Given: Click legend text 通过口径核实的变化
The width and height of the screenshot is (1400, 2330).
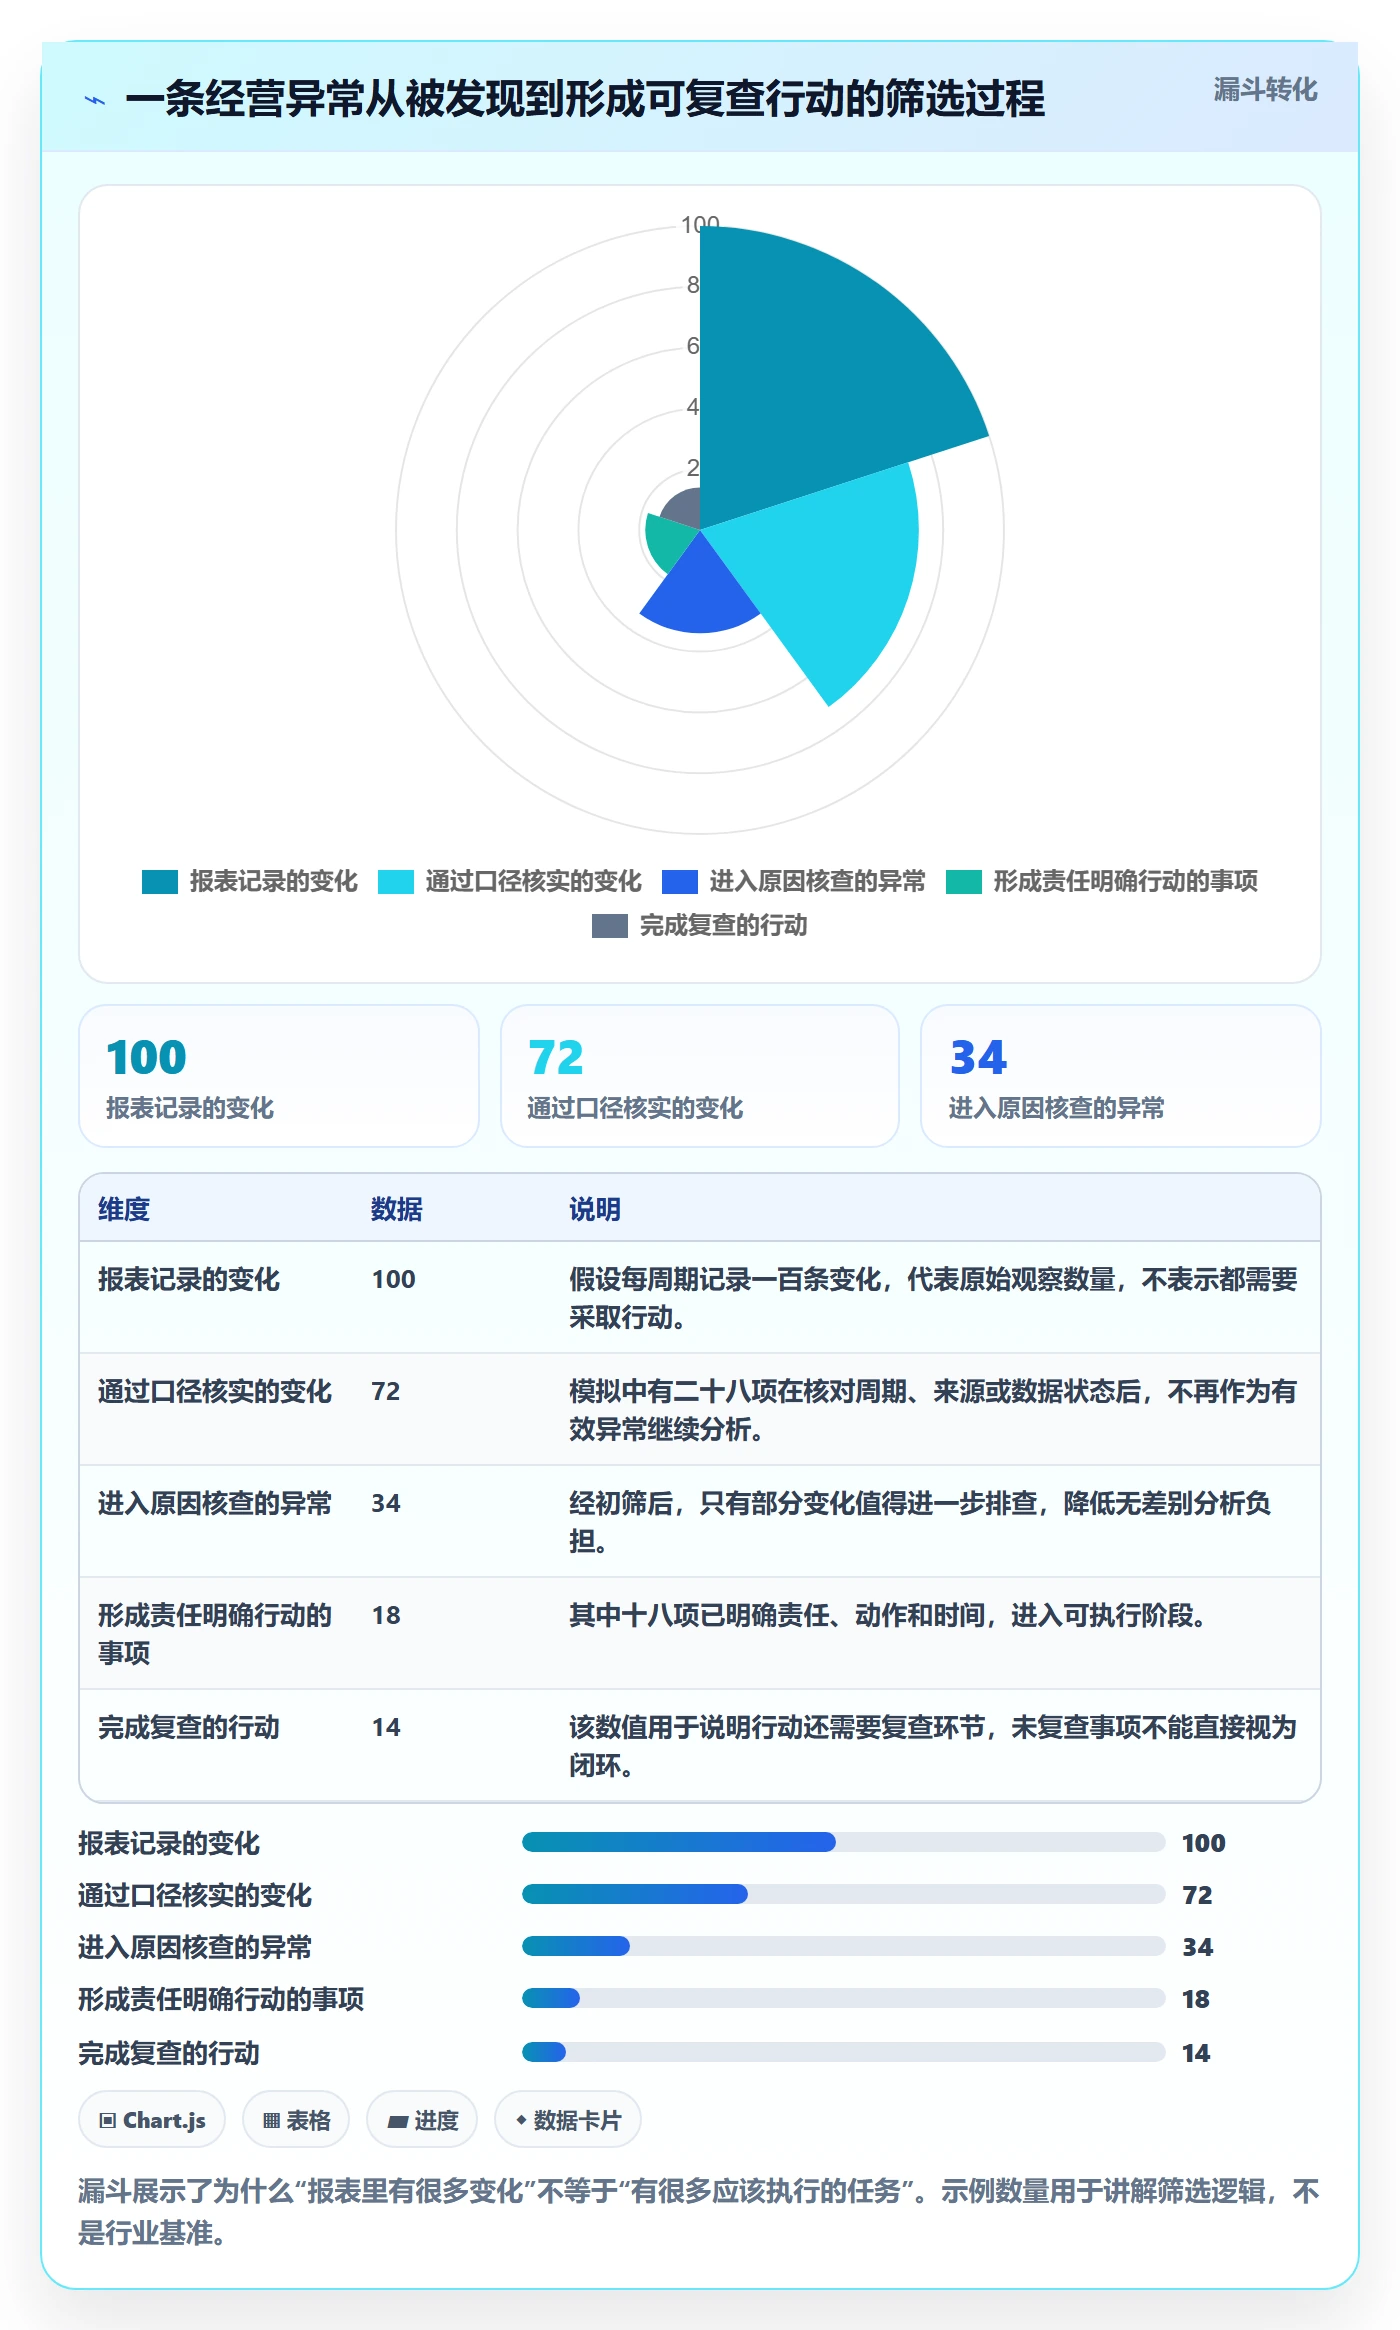Looking at the screenshot, I should click(533, 881).
